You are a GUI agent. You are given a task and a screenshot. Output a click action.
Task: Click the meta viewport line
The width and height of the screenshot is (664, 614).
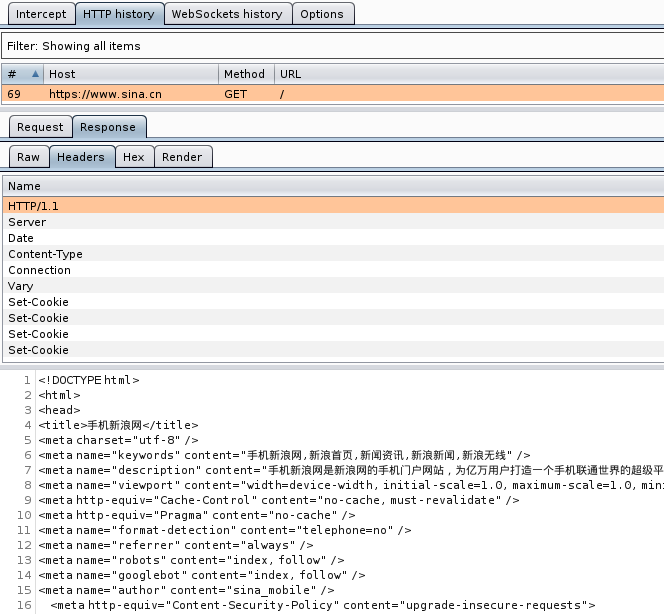[x=351, y=485]
